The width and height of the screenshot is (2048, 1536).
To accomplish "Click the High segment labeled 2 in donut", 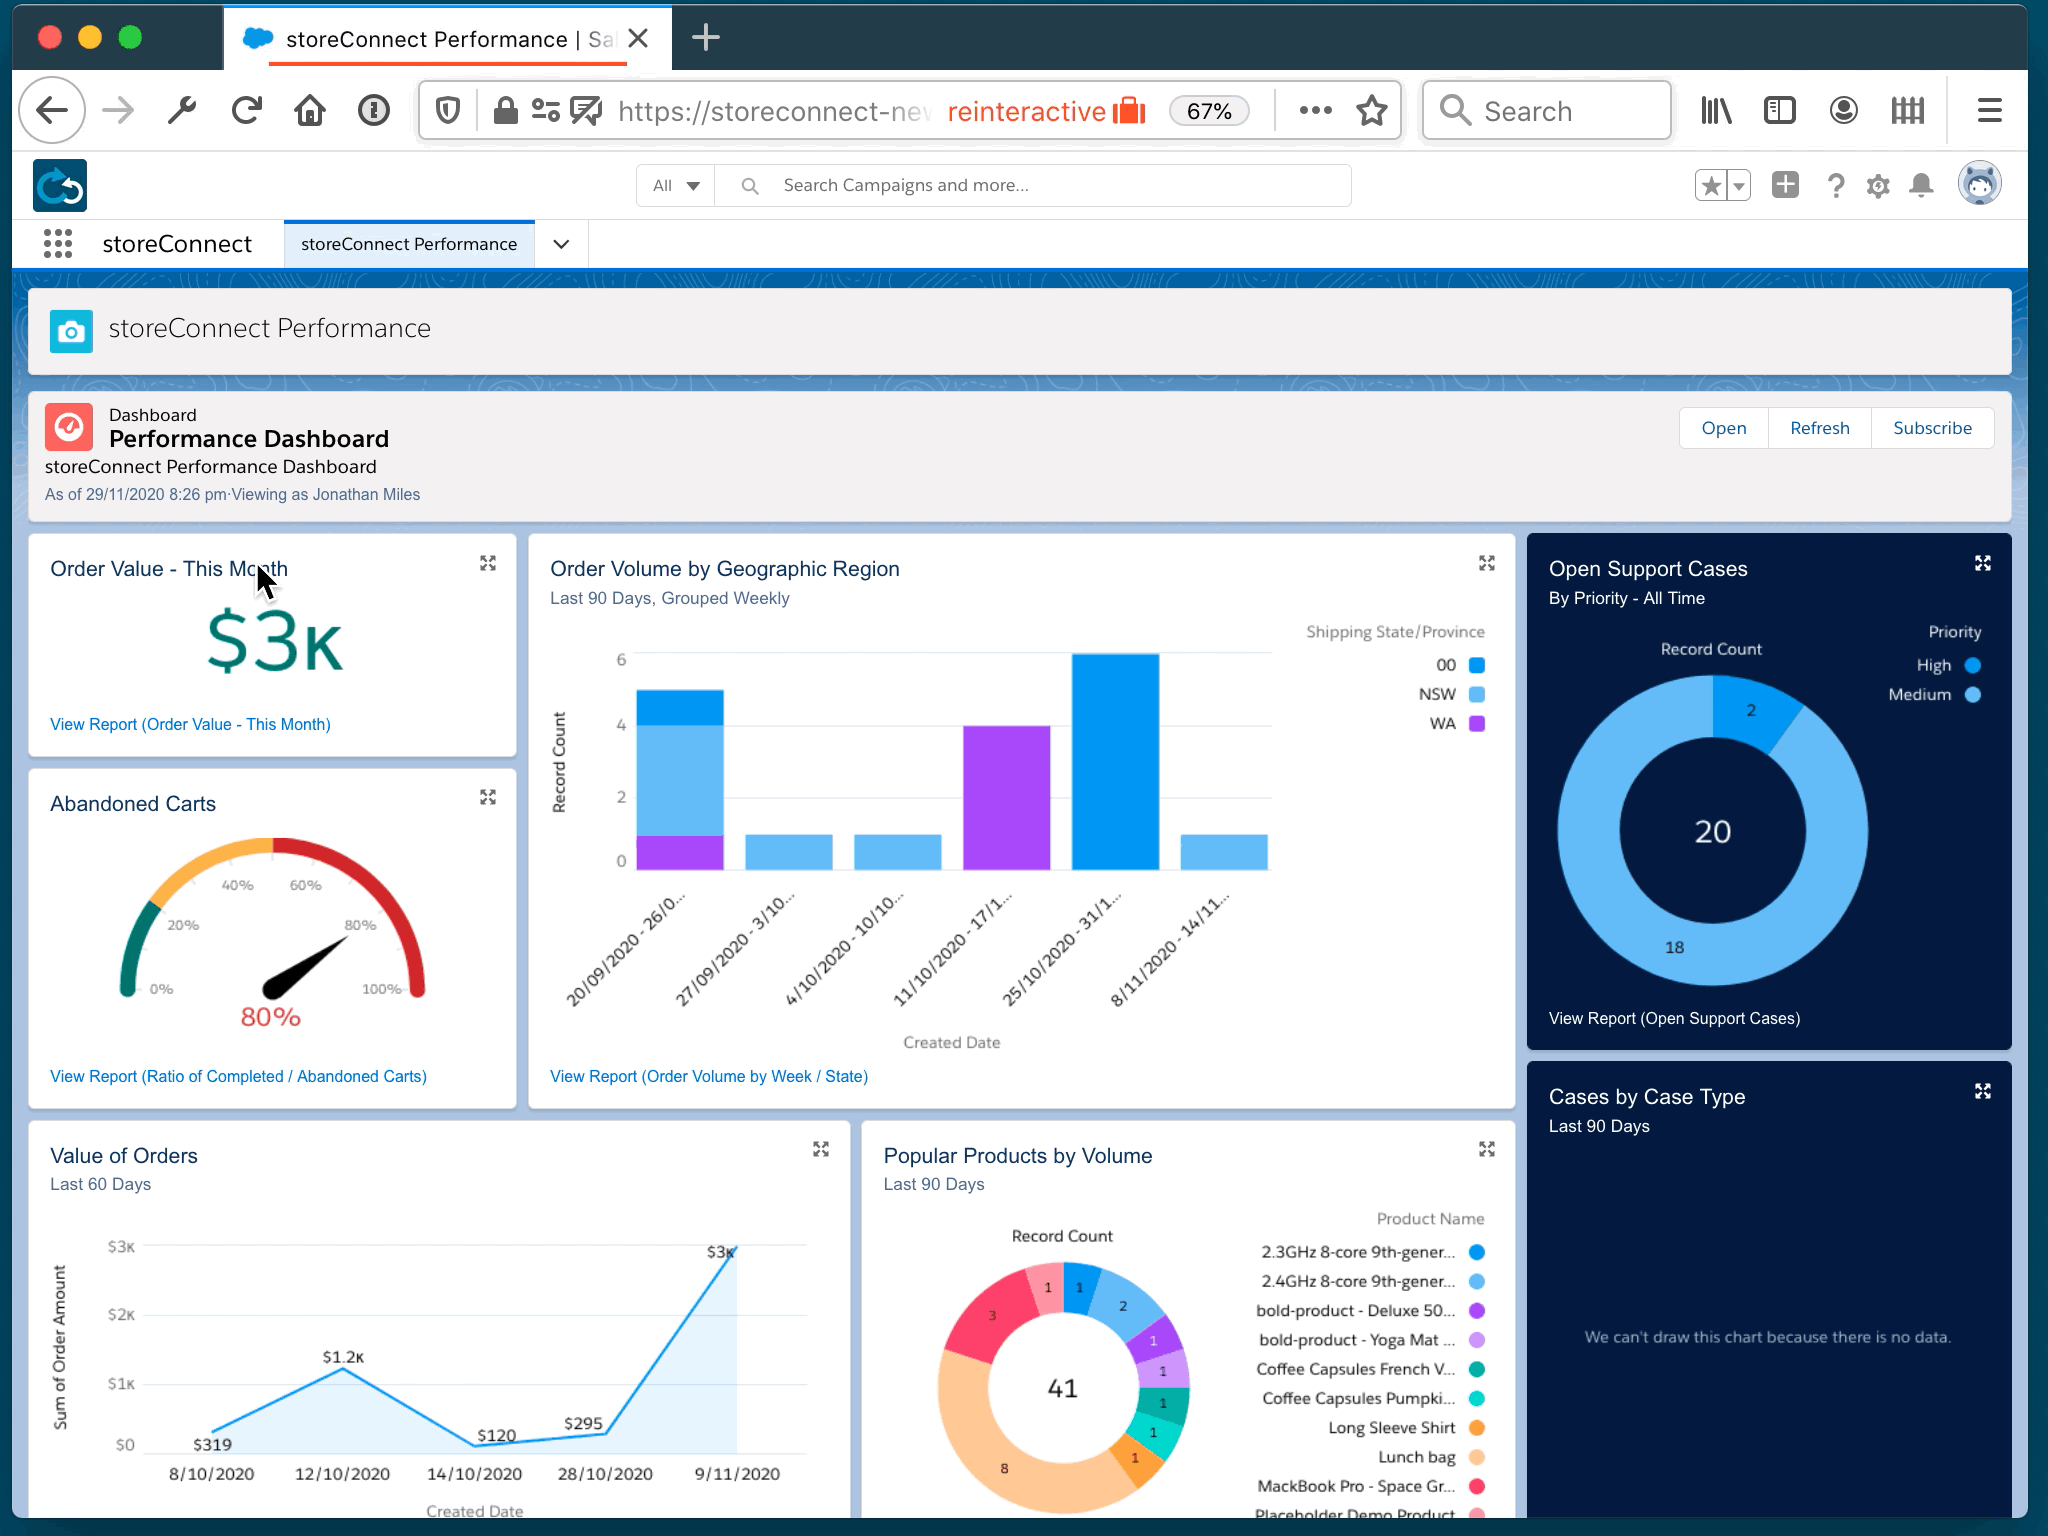I will [x=1753, y=710].
